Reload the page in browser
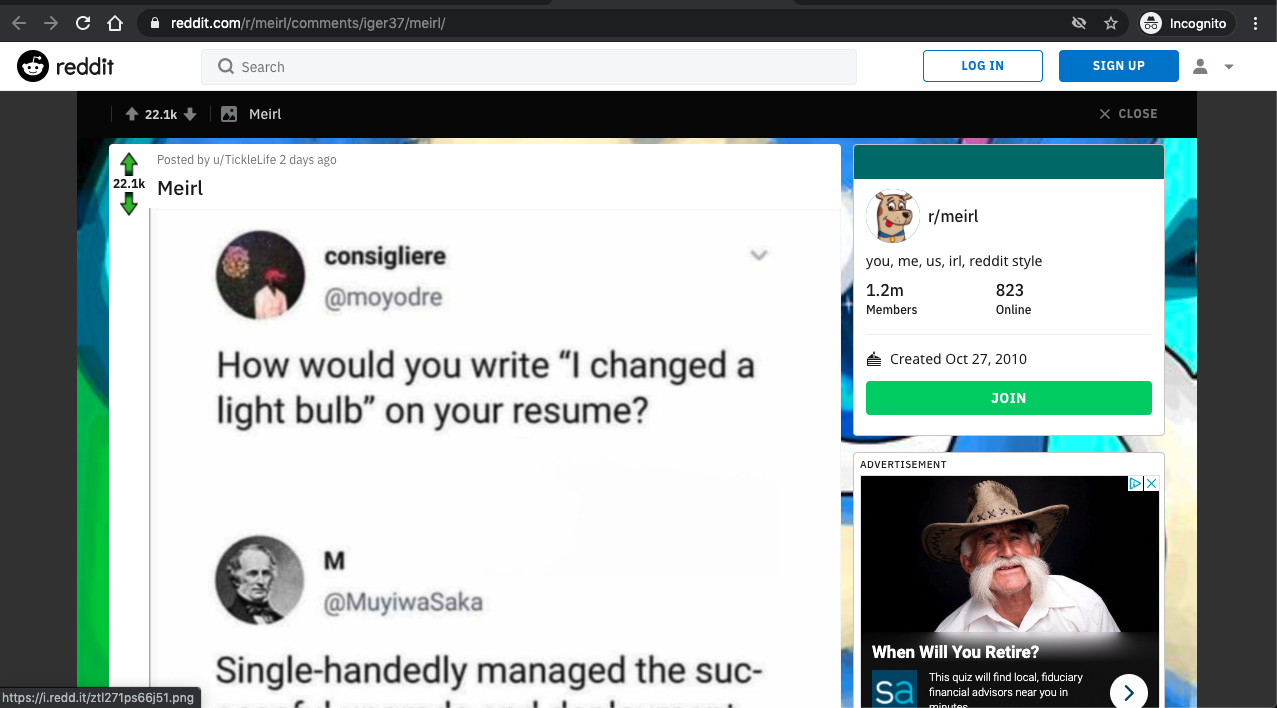 [83, 23]
